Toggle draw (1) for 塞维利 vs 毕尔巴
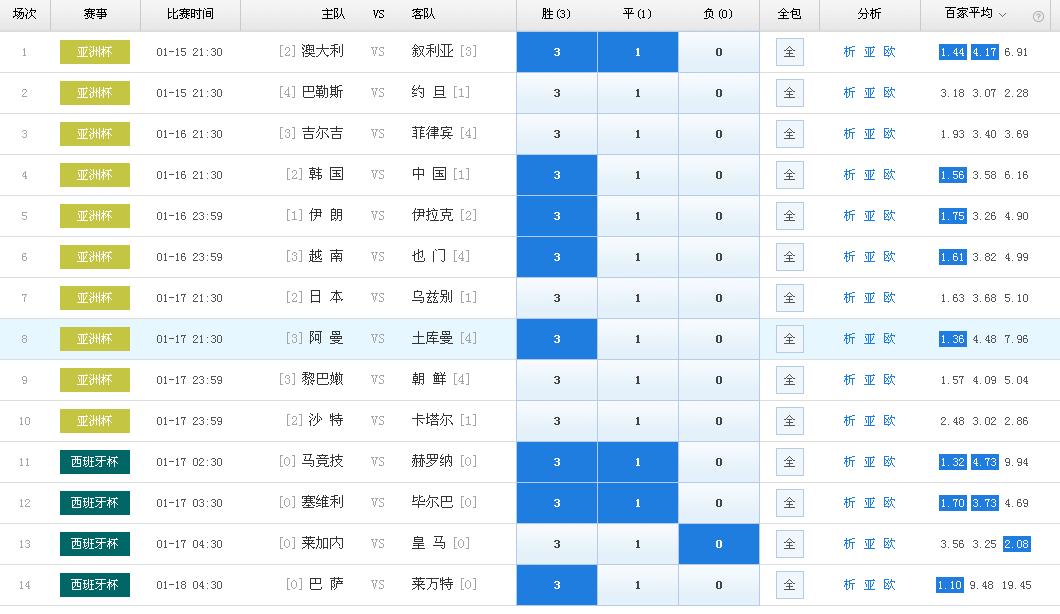The width and height of the screenshot is (1060, 614). pos(637,503)
